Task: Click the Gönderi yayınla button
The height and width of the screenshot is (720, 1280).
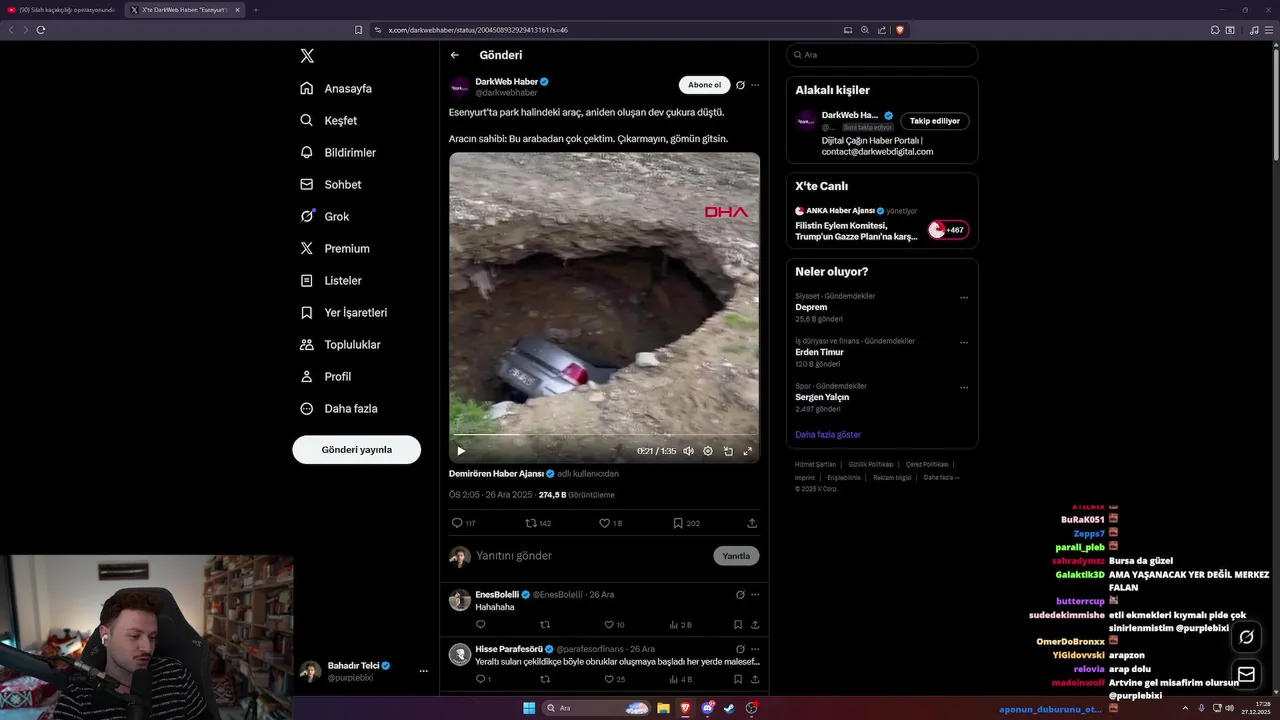Action: pos(356,449)
